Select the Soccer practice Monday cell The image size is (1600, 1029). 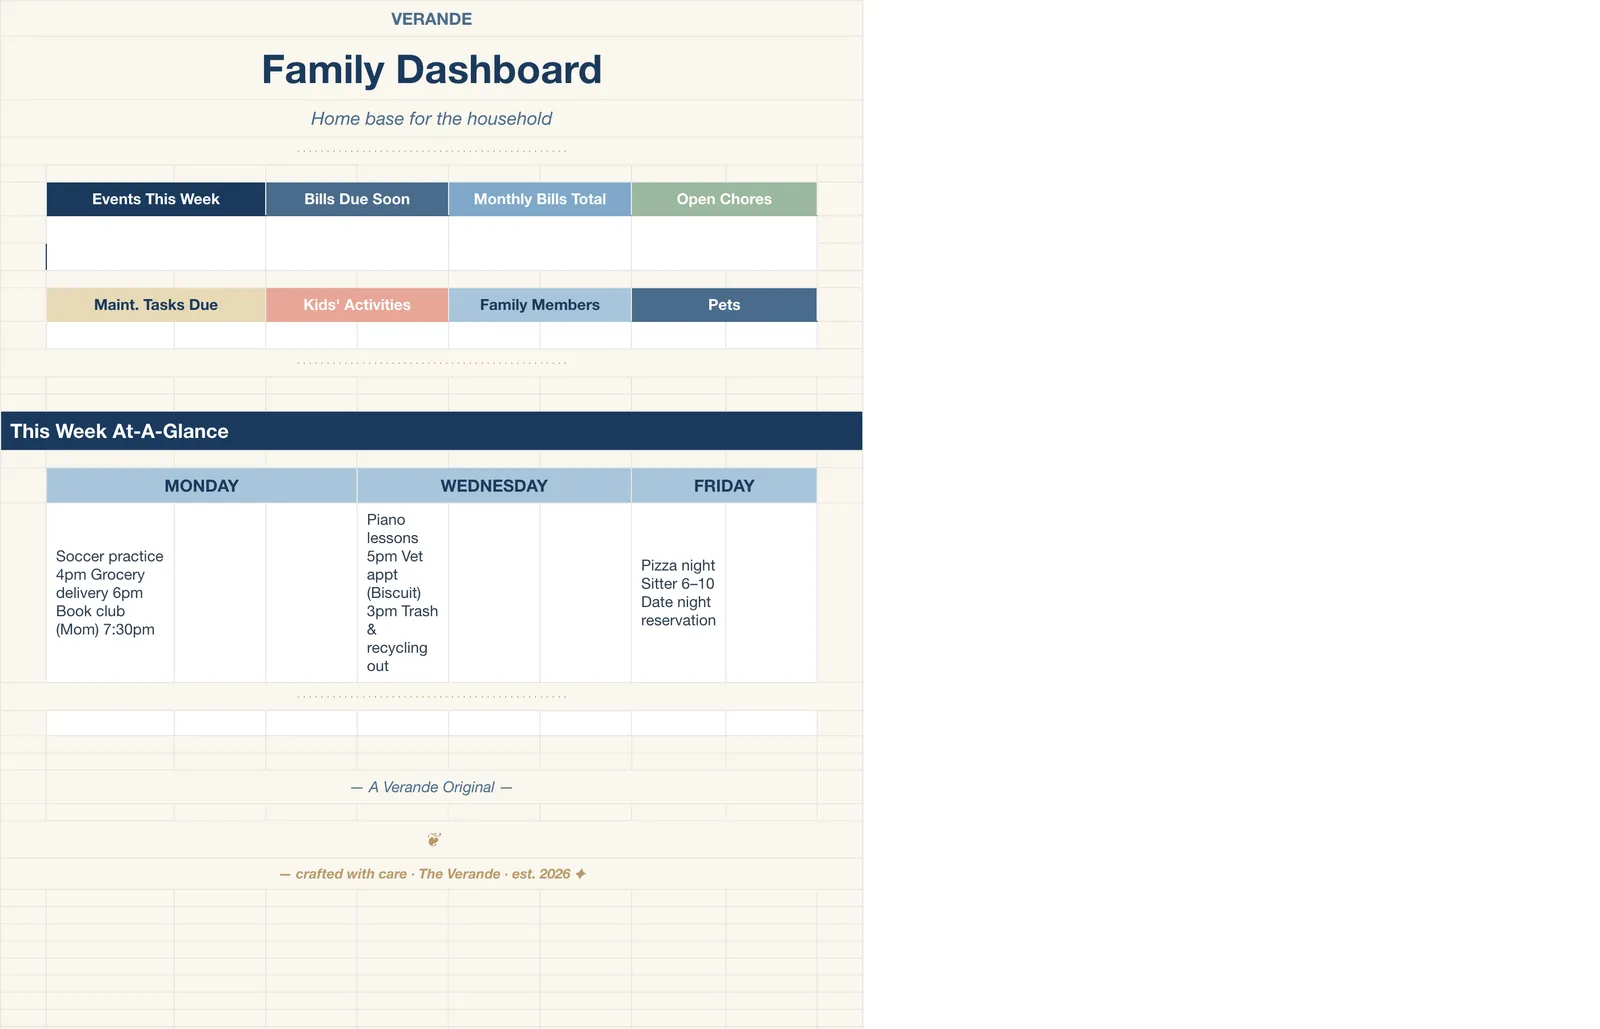(x=110, y=593)
